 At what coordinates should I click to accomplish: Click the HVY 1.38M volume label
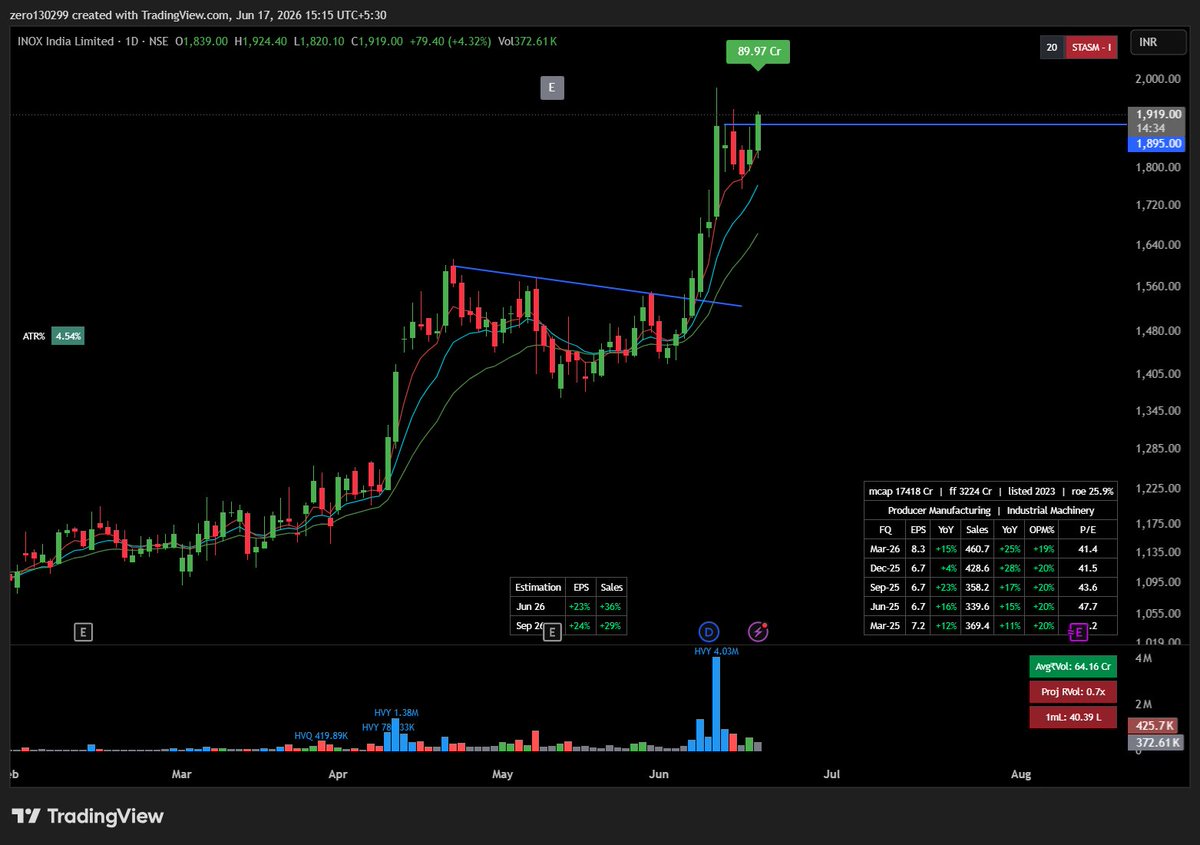pyautogui.click(x=394, y=711)
